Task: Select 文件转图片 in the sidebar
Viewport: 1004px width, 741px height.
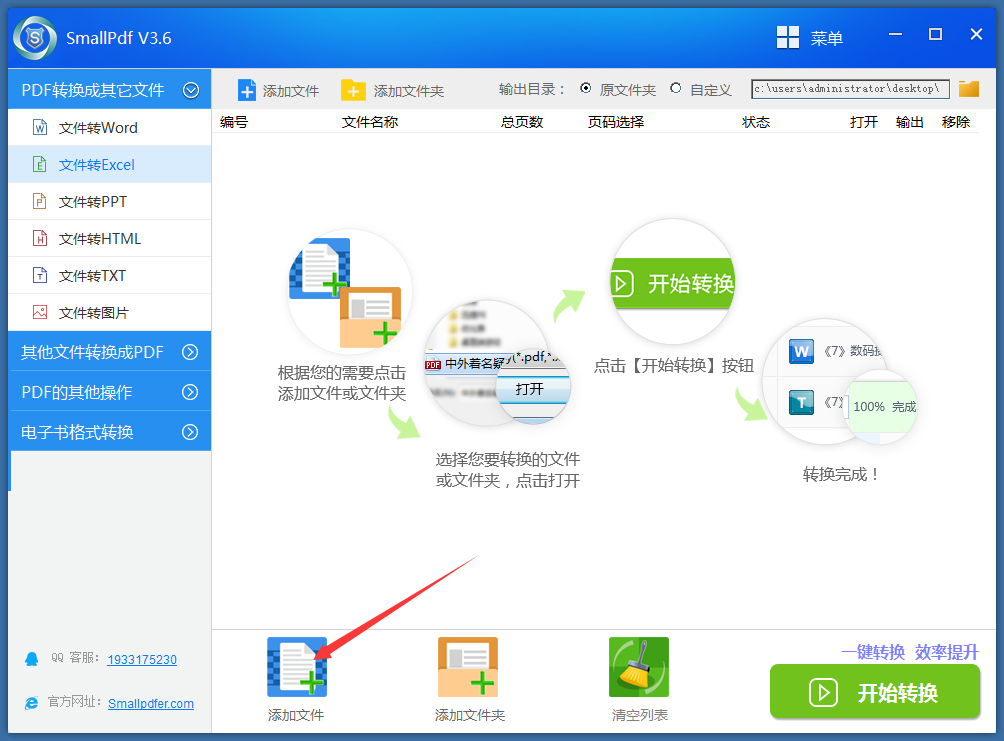Action: click(109, 313)
